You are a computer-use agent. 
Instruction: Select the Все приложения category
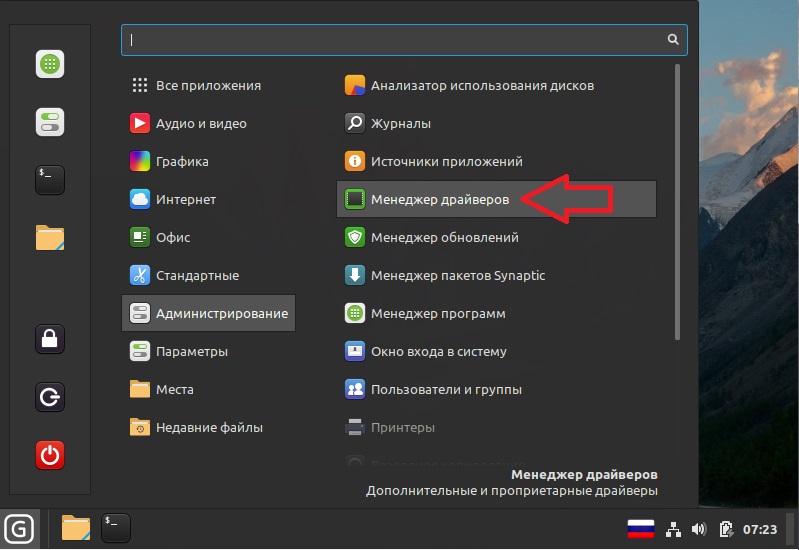click(x=208, y=86)
